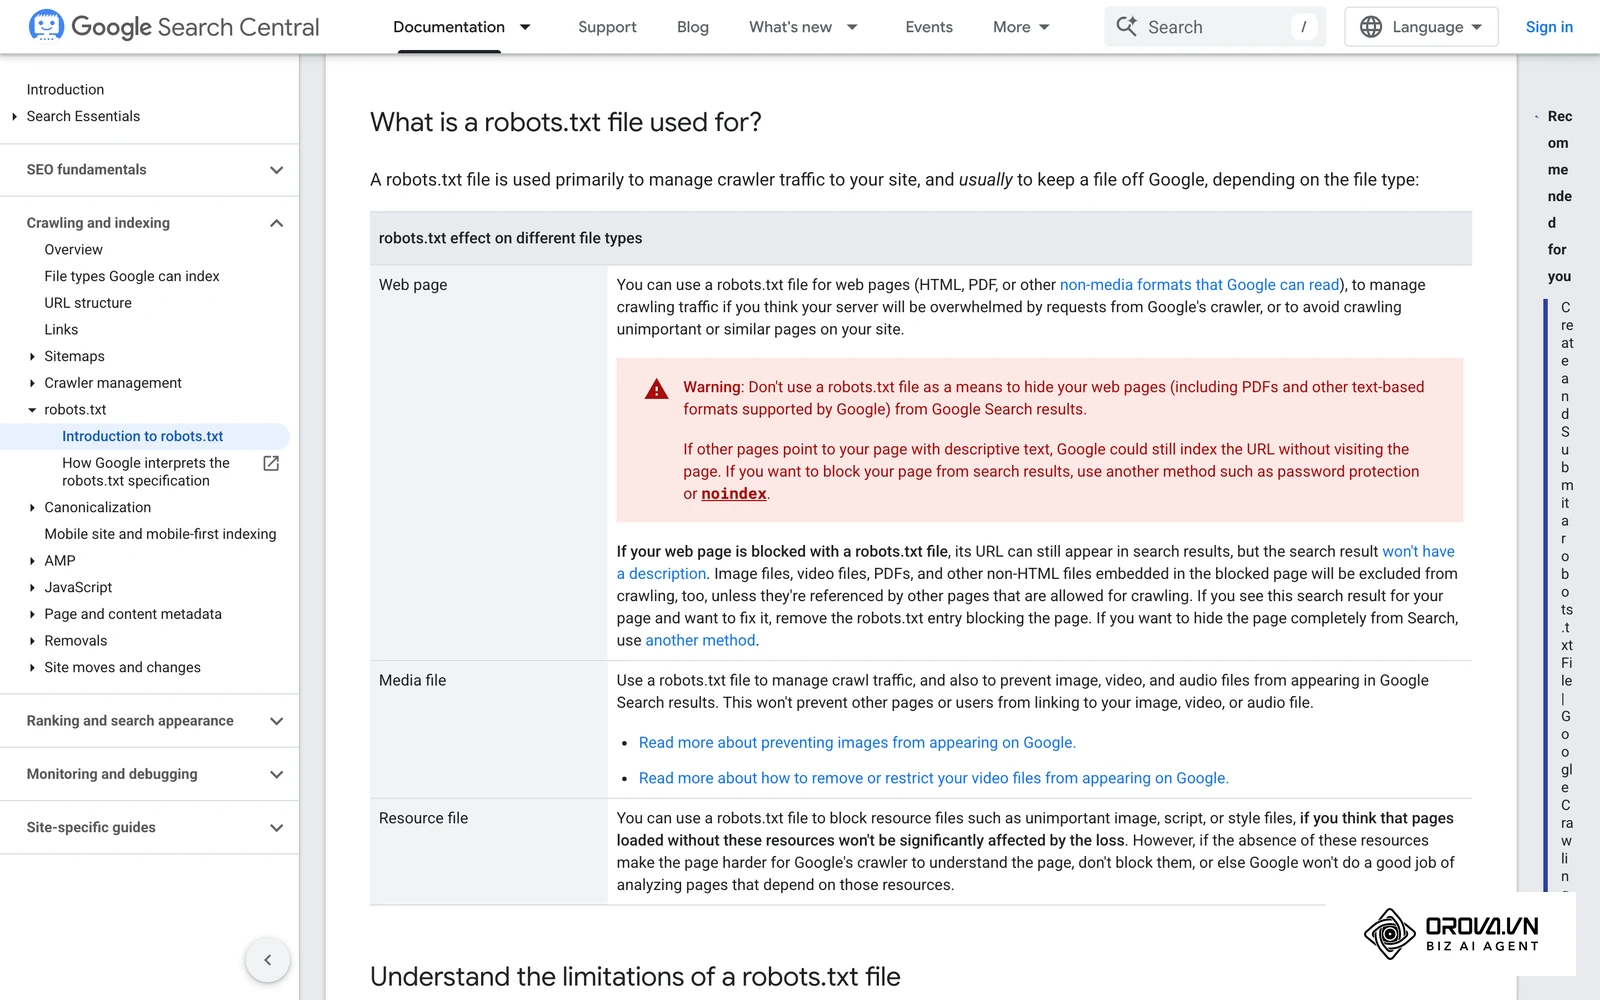
Task: Collapse sidebar with the chevron button
Action: [x=267, y=960]
